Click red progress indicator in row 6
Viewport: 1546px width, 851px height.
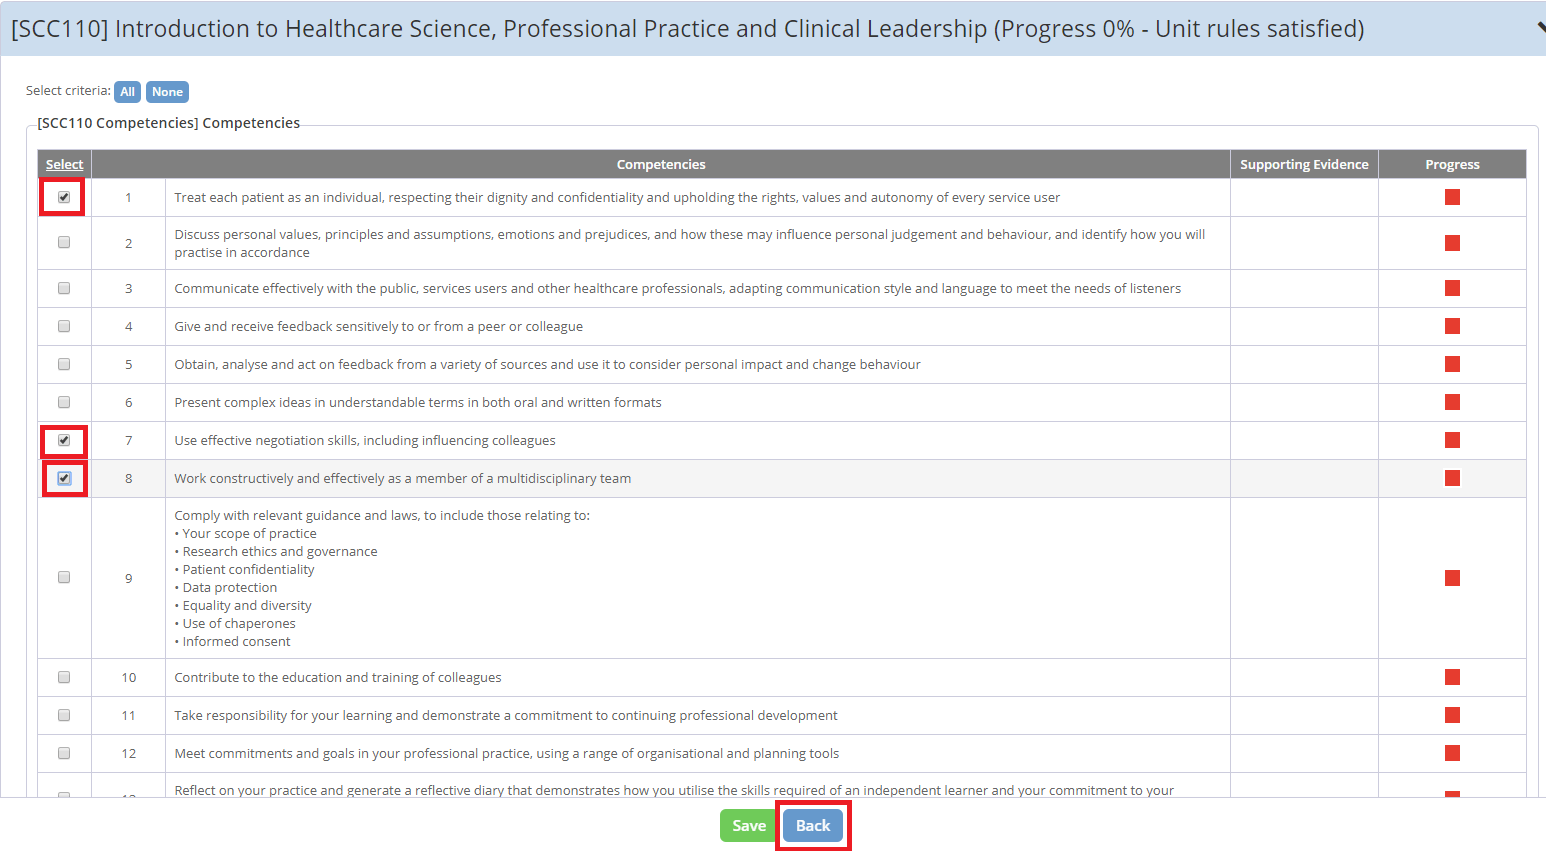pyautogui.click(x=1452, y=402)
